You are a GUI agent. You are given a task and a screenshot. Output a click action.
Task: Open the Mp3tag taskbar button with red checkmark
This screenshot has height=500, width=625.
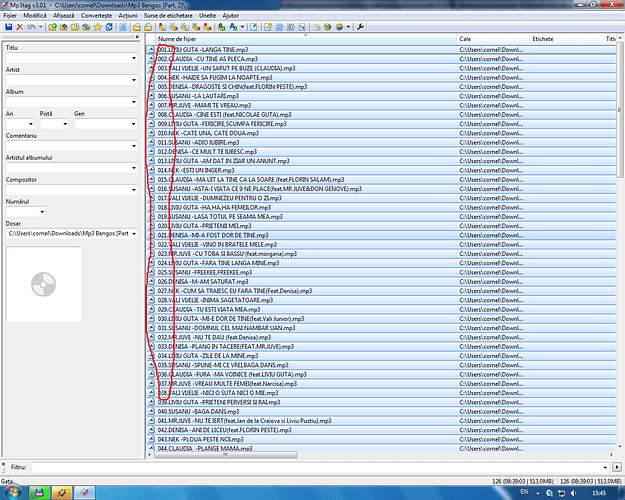pos(85,492)
